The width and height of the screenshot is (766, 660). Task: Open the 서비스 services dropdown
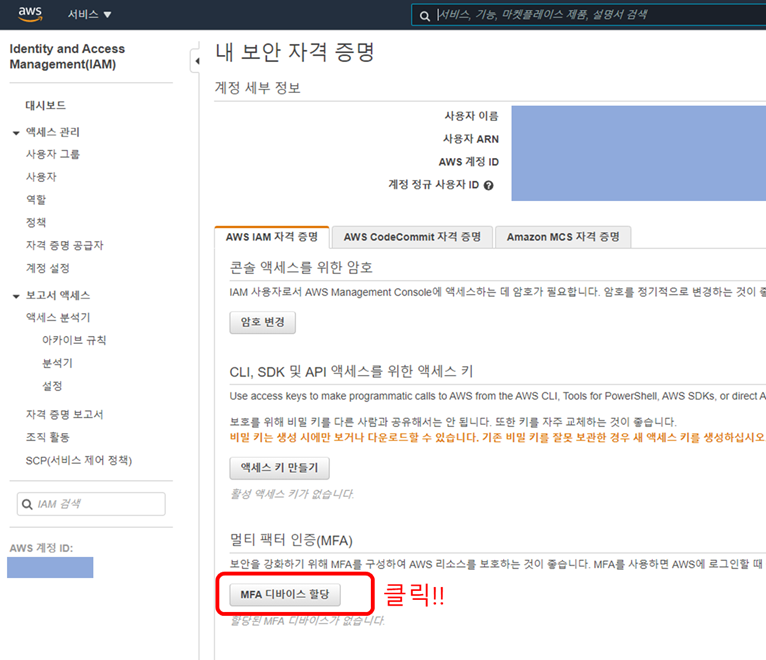coord(89,15)
